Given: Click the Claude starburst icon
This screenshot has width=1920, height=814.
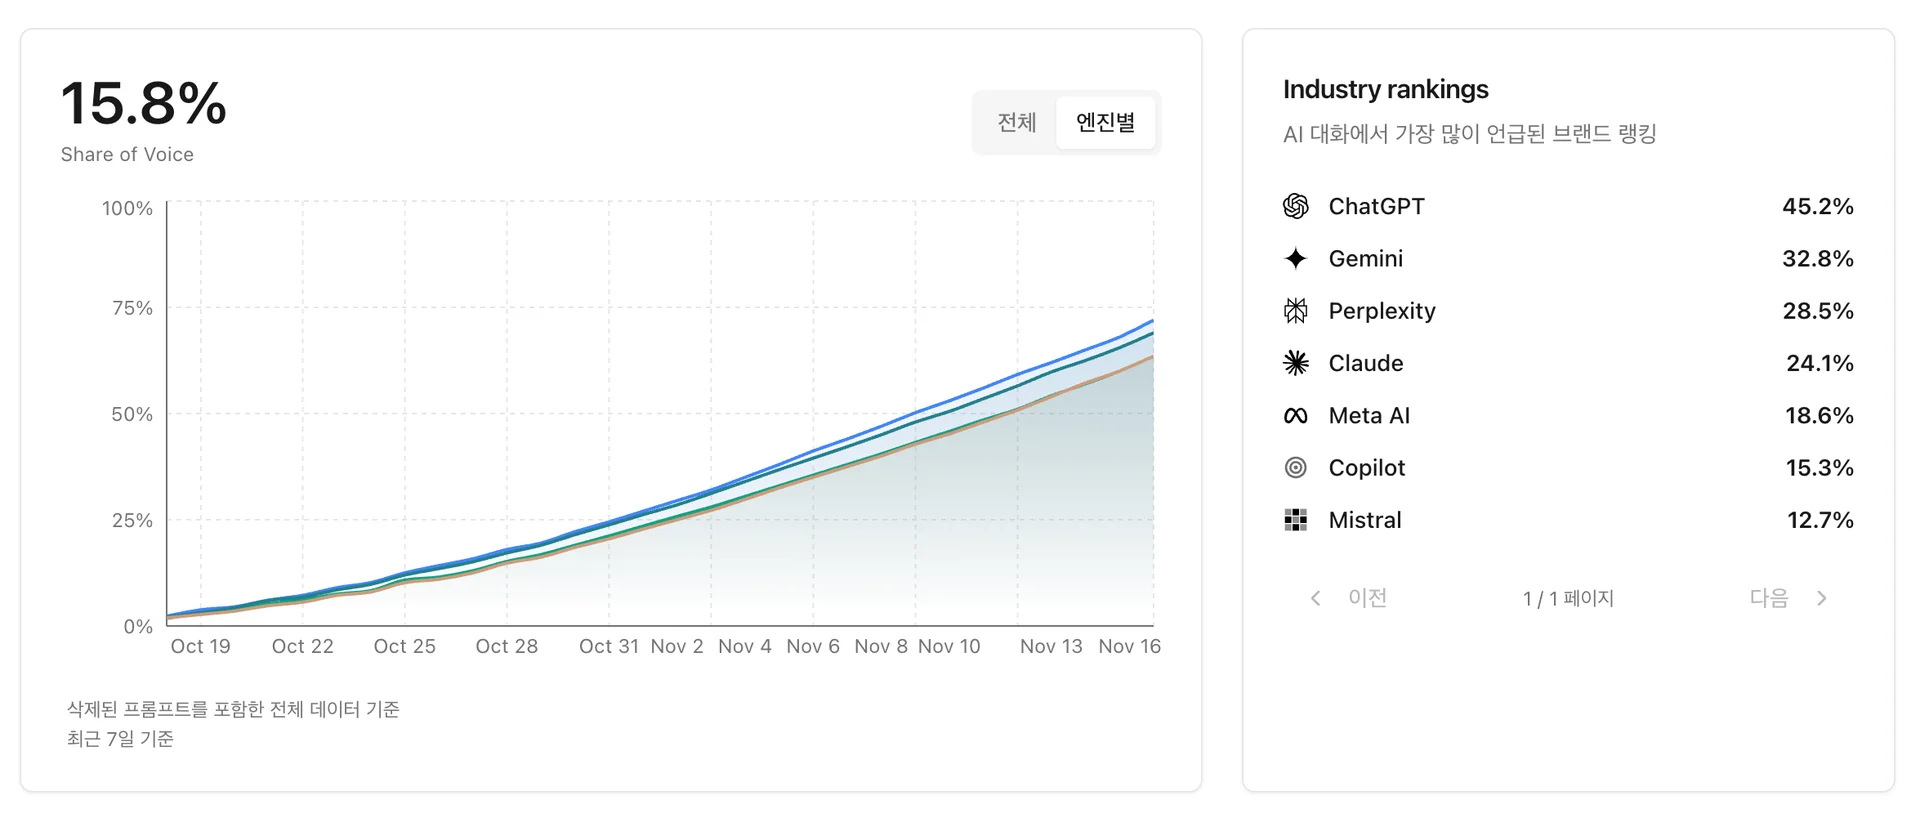Looking at the screenshot, I should 1296,363.
